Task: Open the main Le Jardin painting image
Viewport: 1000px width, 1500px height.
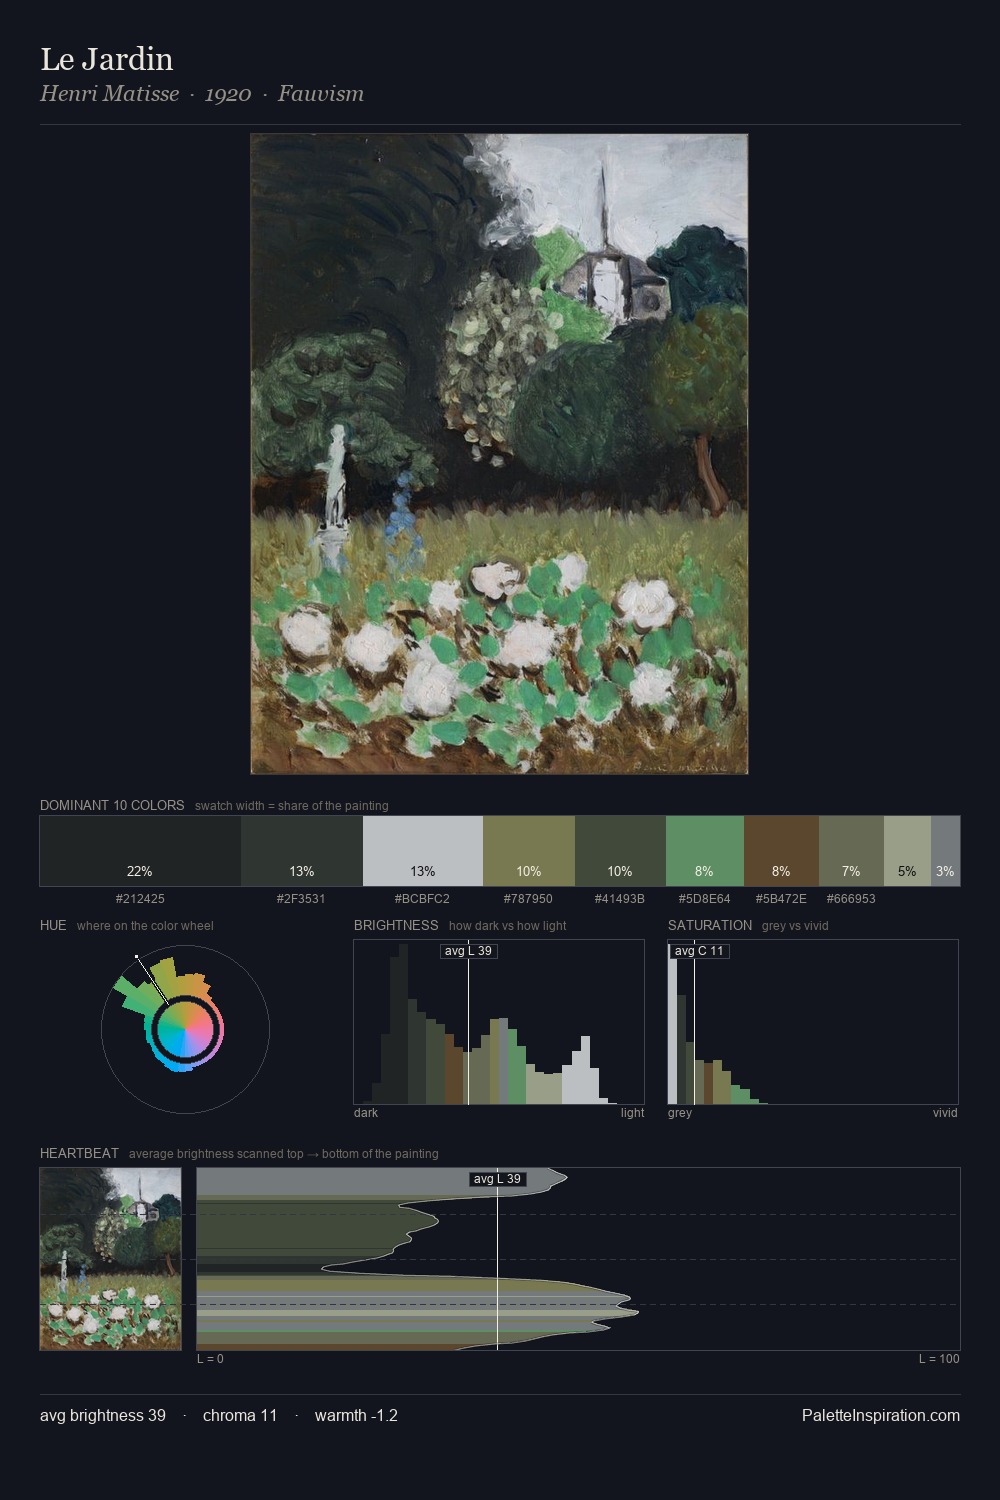Action: click(499, 454)
